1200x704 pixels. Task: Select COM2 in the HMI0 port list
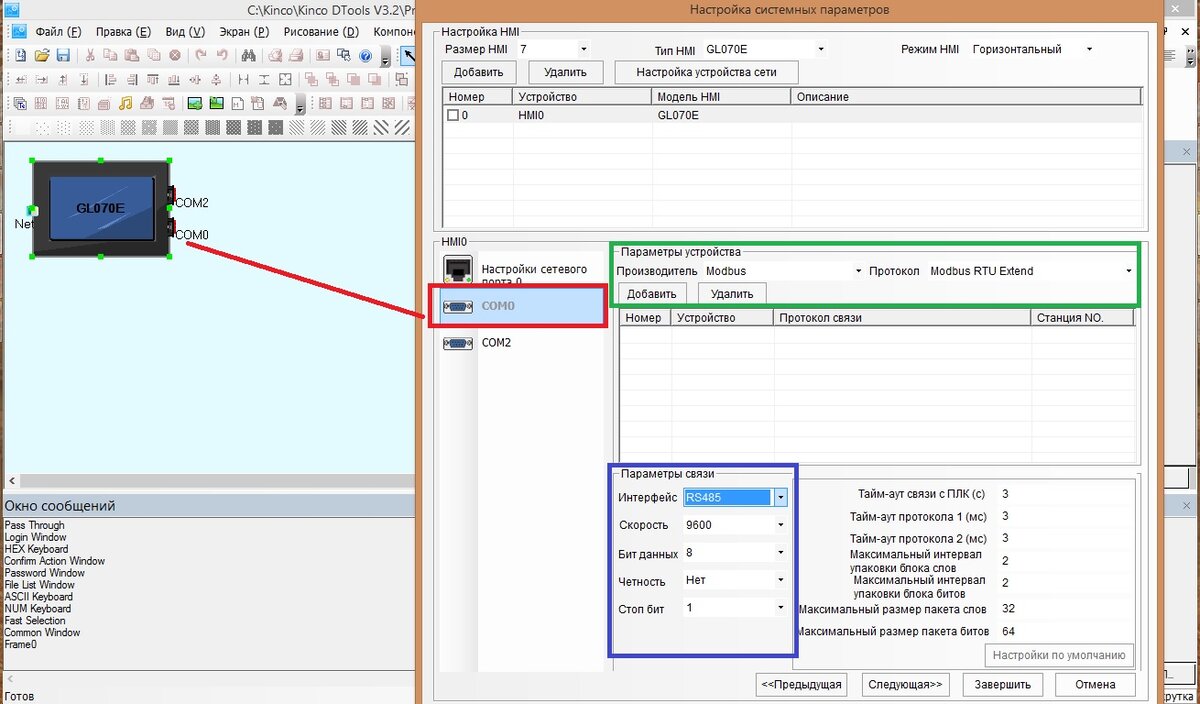(x=524, y=342)
